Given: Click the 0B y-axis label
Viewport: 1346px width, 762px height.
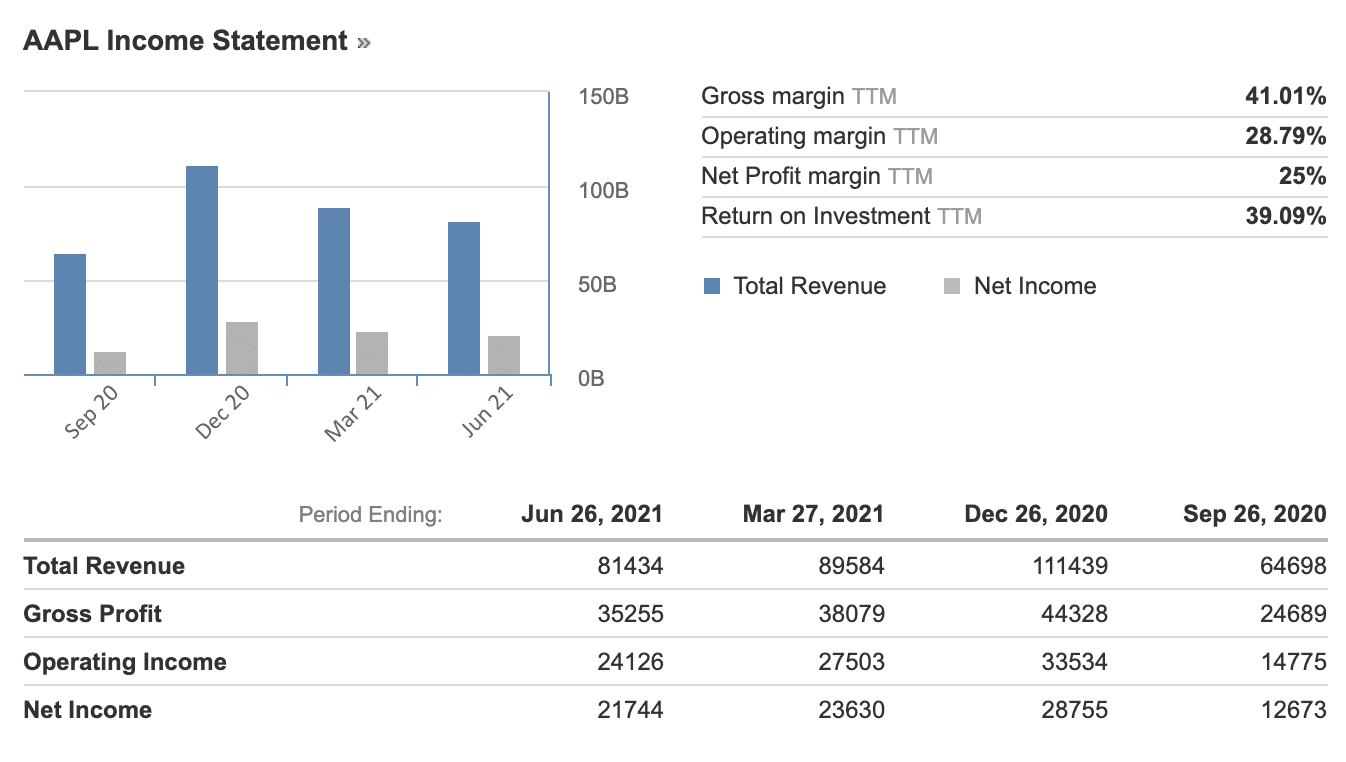Looking at the screenshot, I should tap(592, 379).
